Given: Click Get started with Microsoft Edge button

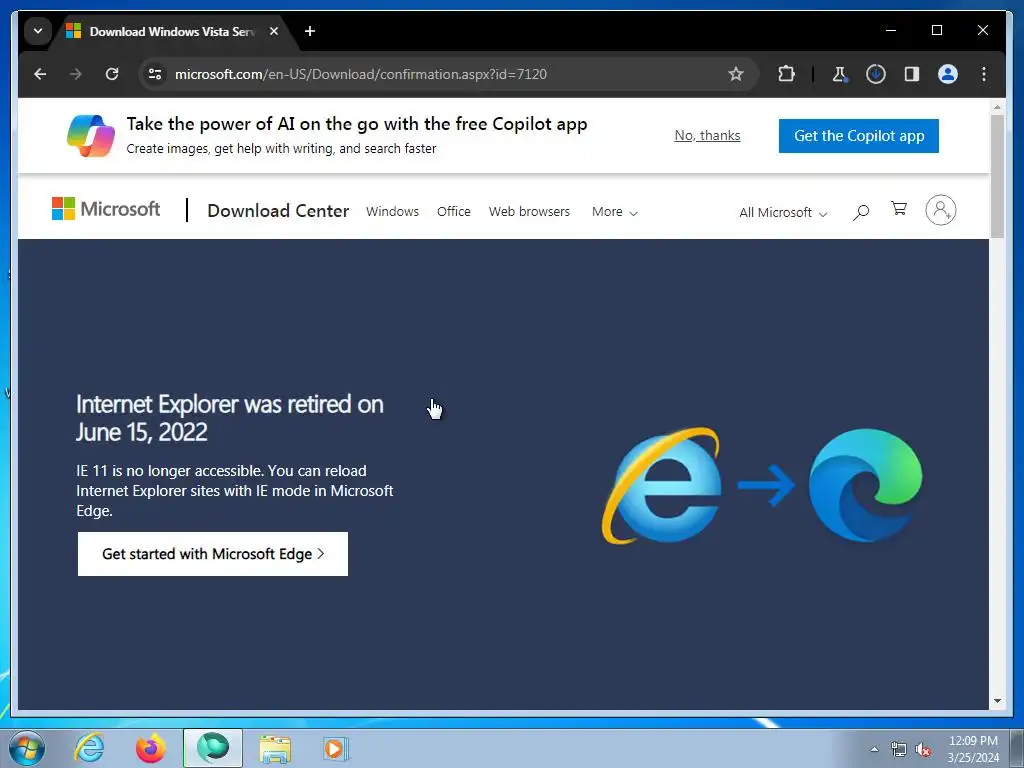Looking at the screenshot, I should [213, 554].
